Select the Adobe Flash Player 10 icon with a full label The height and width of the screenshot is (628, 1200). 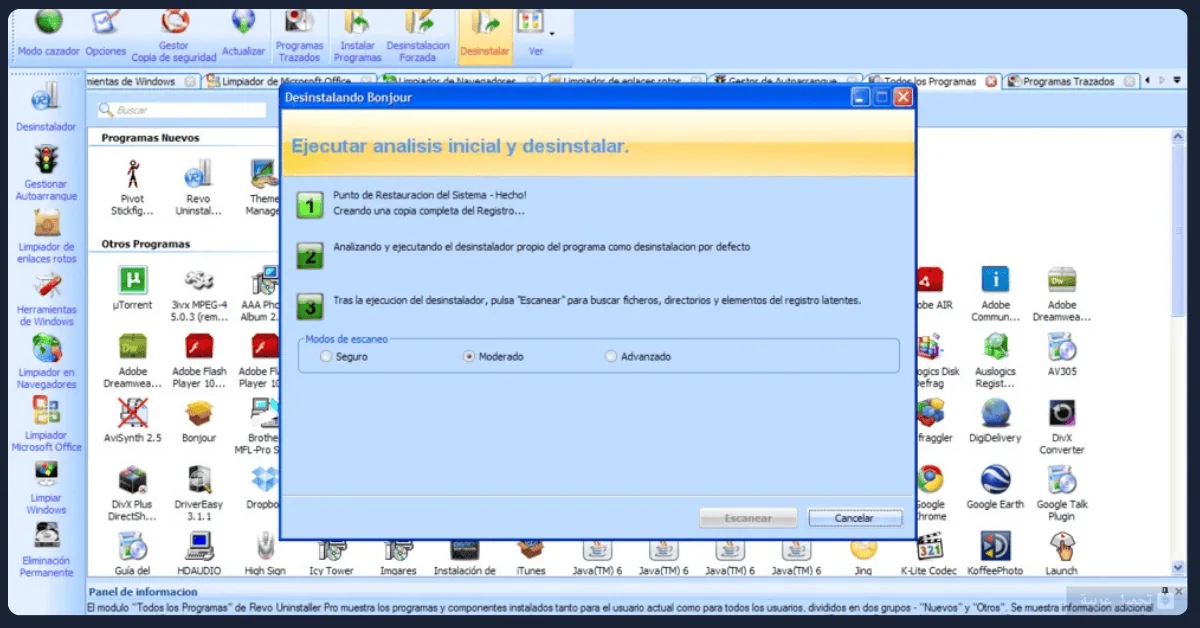pyautogui.click(x=198, y=361)
